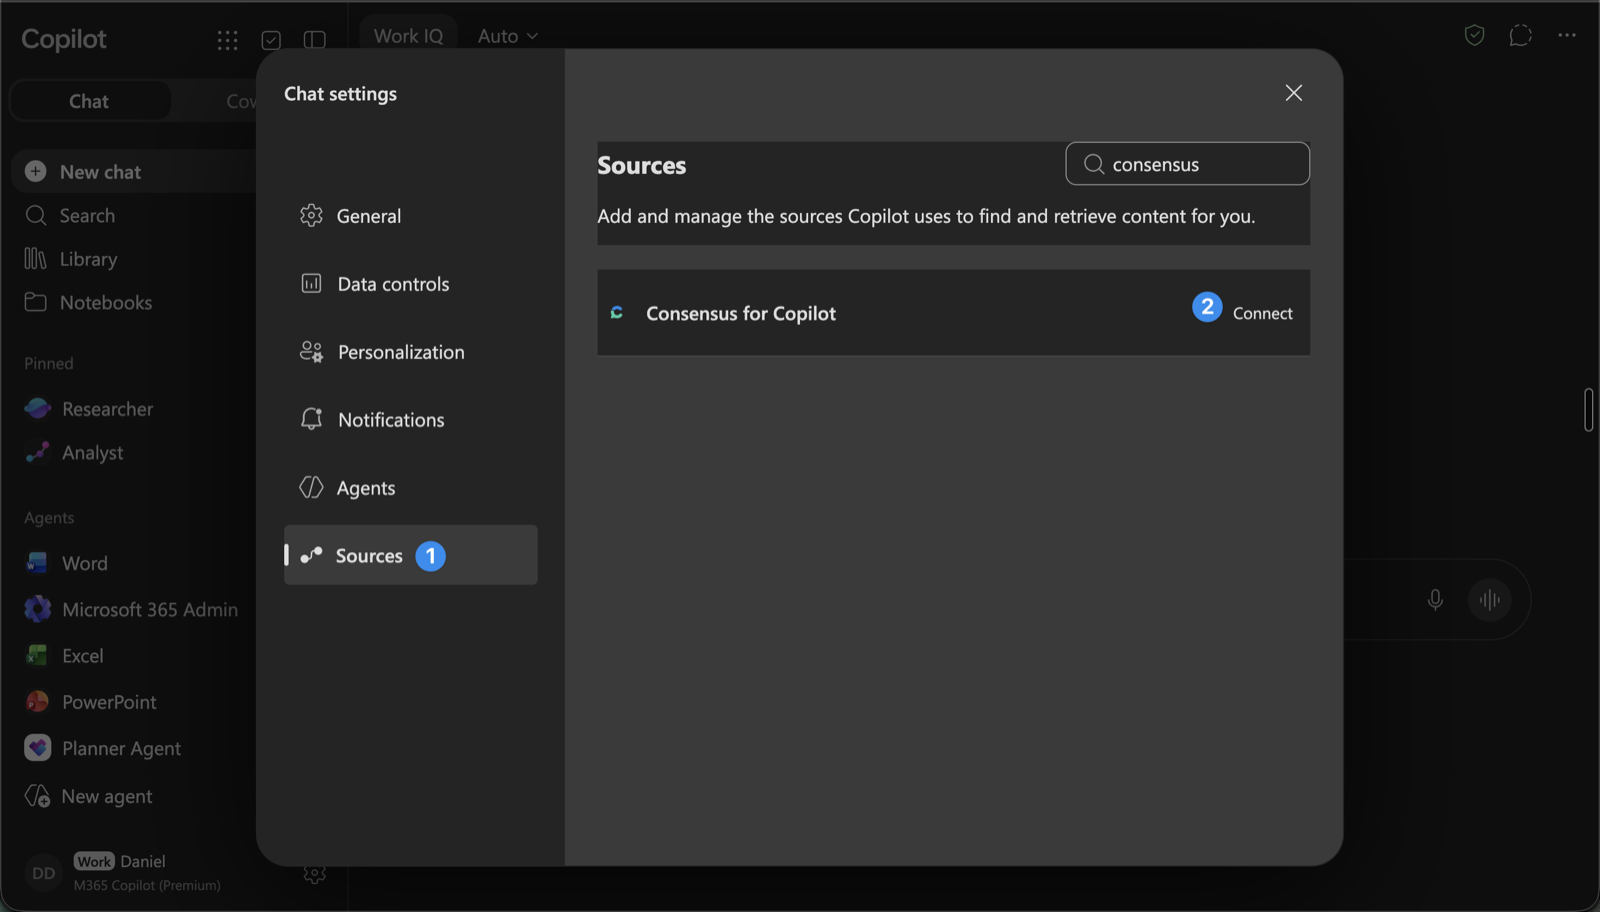
Task: Click the Consensus for Copilot logo icon
Action: click(x=617, y=313)
